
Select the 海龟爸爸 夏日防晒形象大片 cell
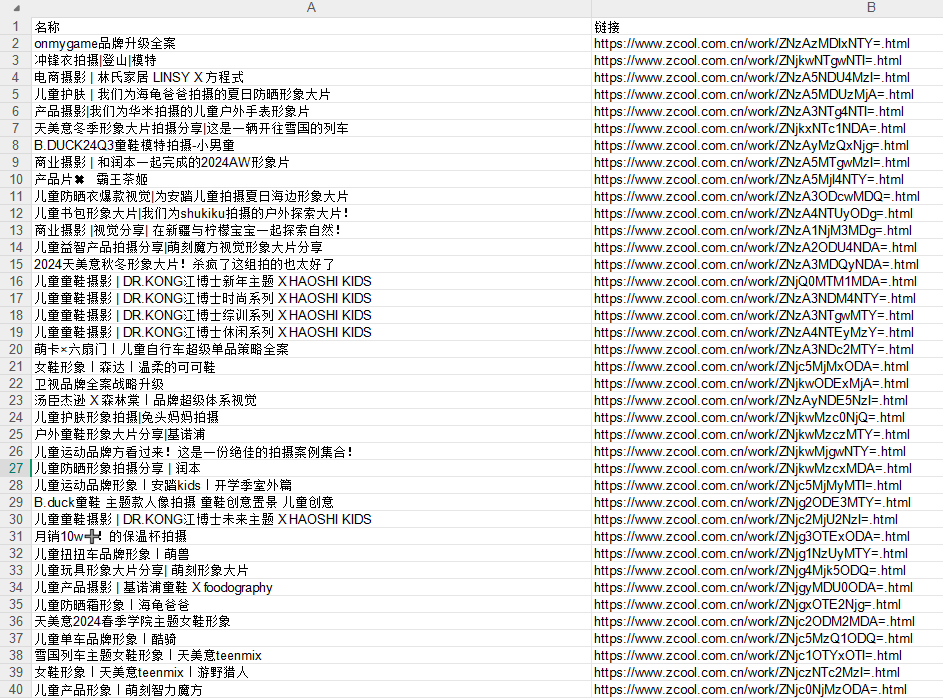click(x=311, y=94)
